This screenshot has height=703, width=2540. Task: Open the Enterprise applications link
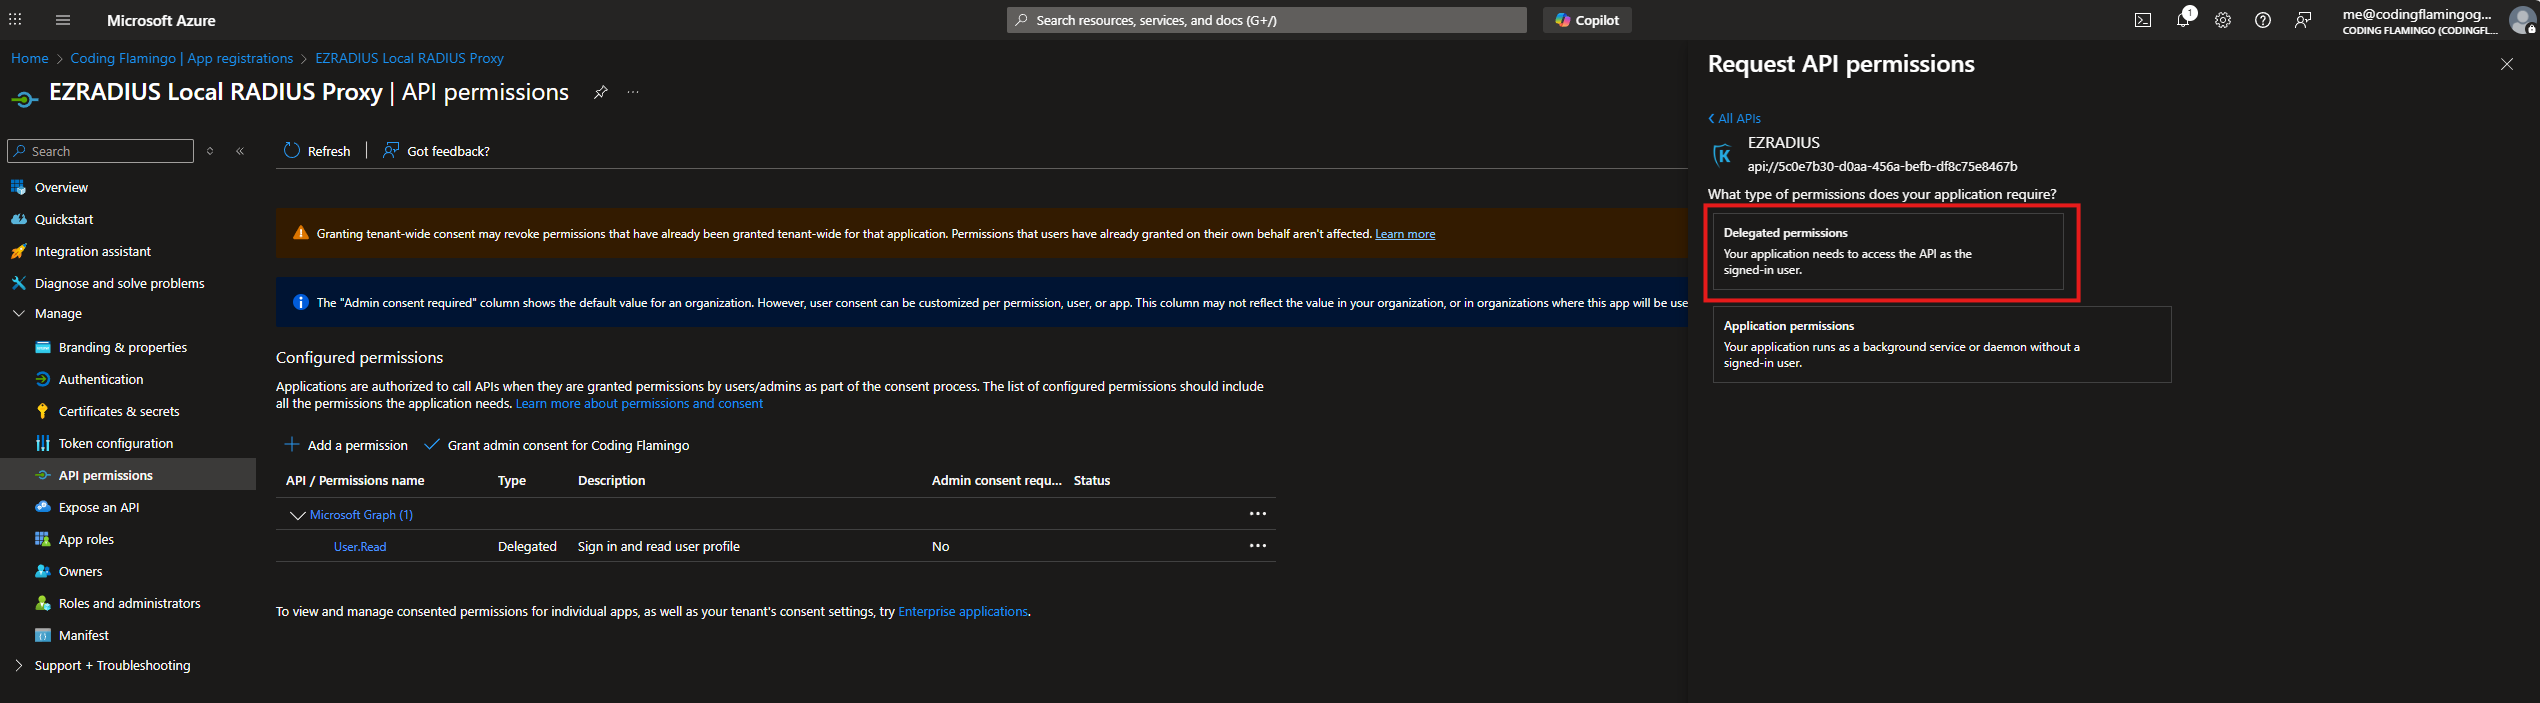coord(963,612)
